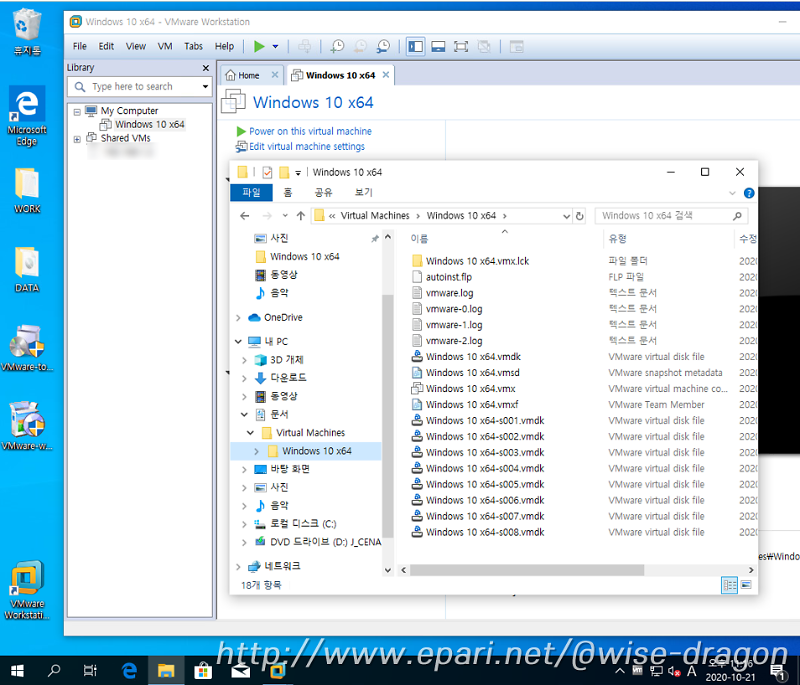
Task: Take a snapshot of this virtual machine
Action: pos(337,46)
